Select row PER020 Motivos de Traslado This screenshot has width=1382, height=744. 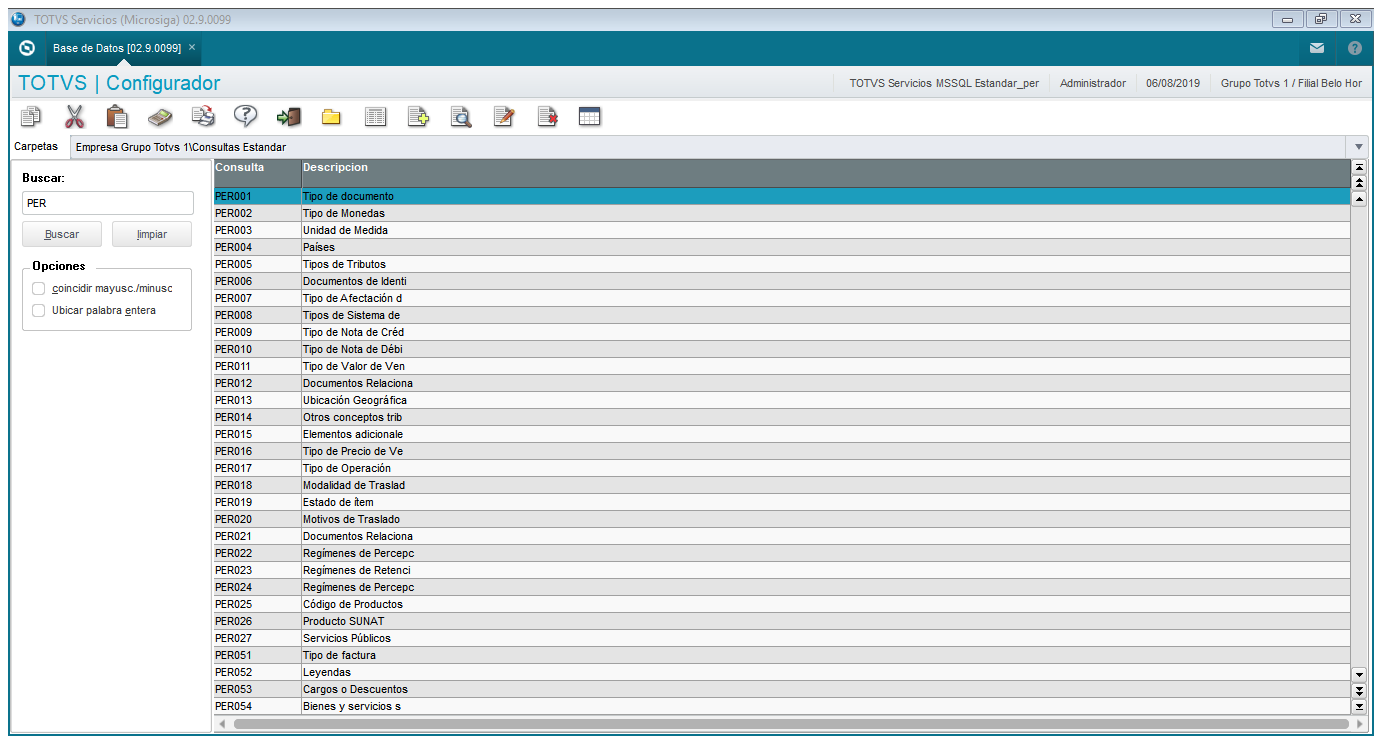[782, 519]
